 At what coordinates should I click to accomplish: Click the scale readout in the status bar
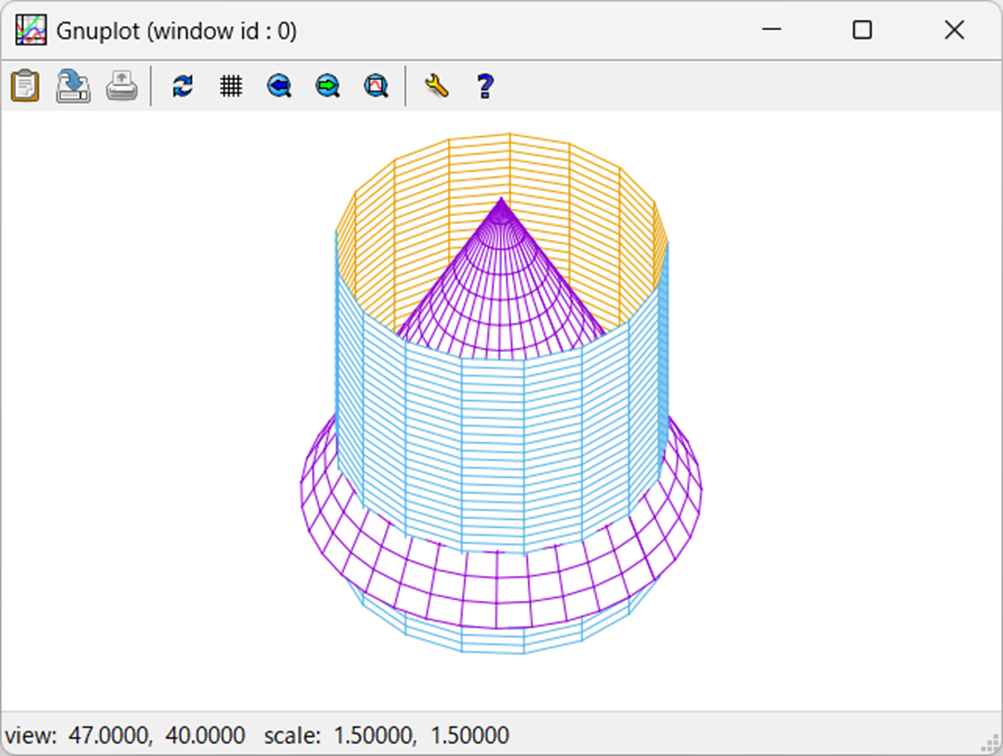point(385,734)
